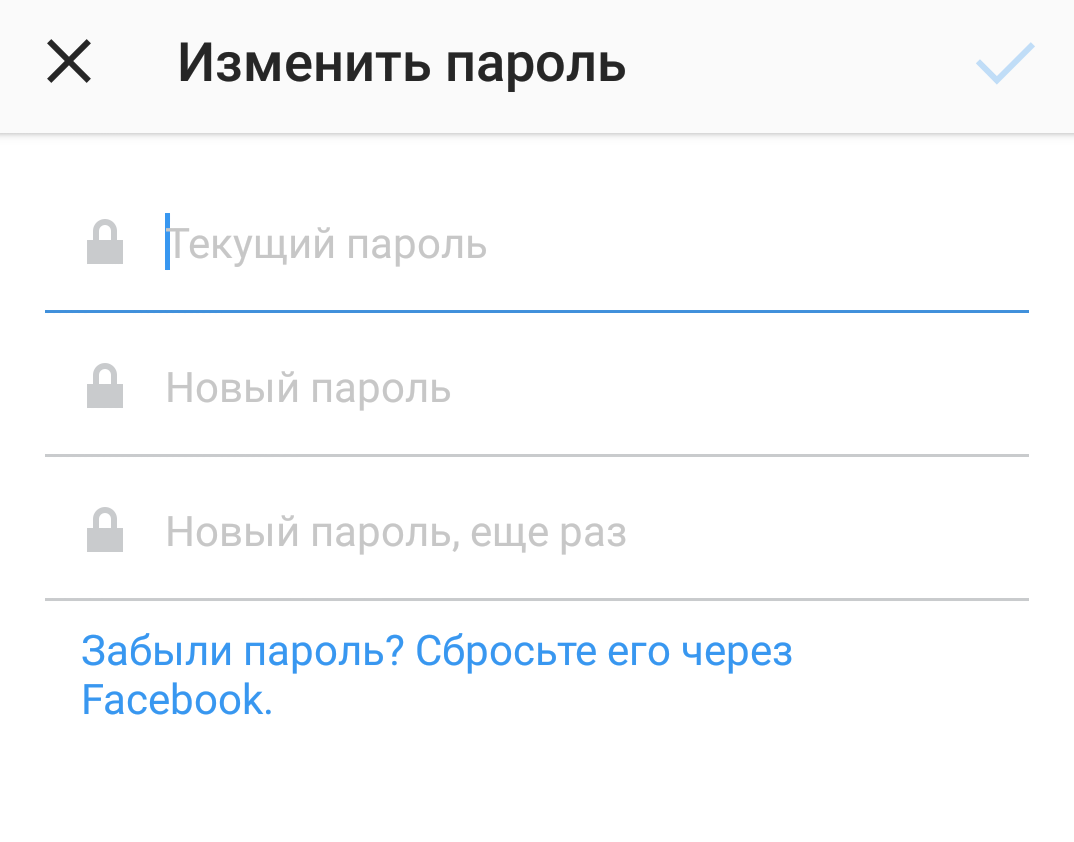Tap the Новый пароль, еще раз placeholder text

[x=396, y=533]
